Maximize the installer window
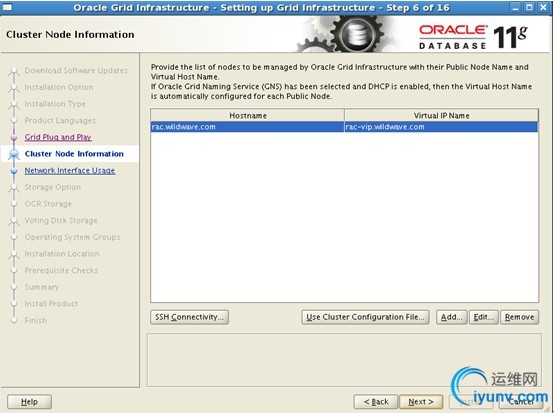Image resolution: width=554 pixels, height=413 pixels. click(x=529, y=7)
